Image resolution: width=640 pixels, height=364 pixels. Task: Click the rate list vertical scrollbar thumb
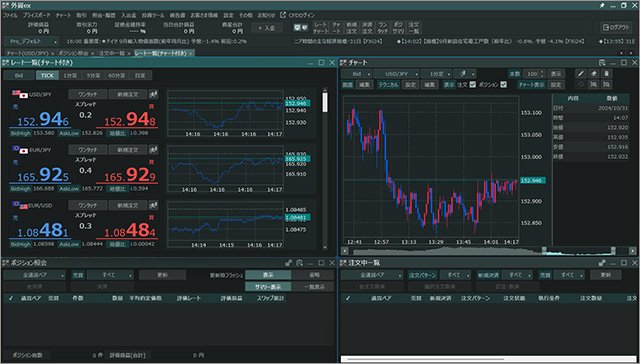[325, 102]
